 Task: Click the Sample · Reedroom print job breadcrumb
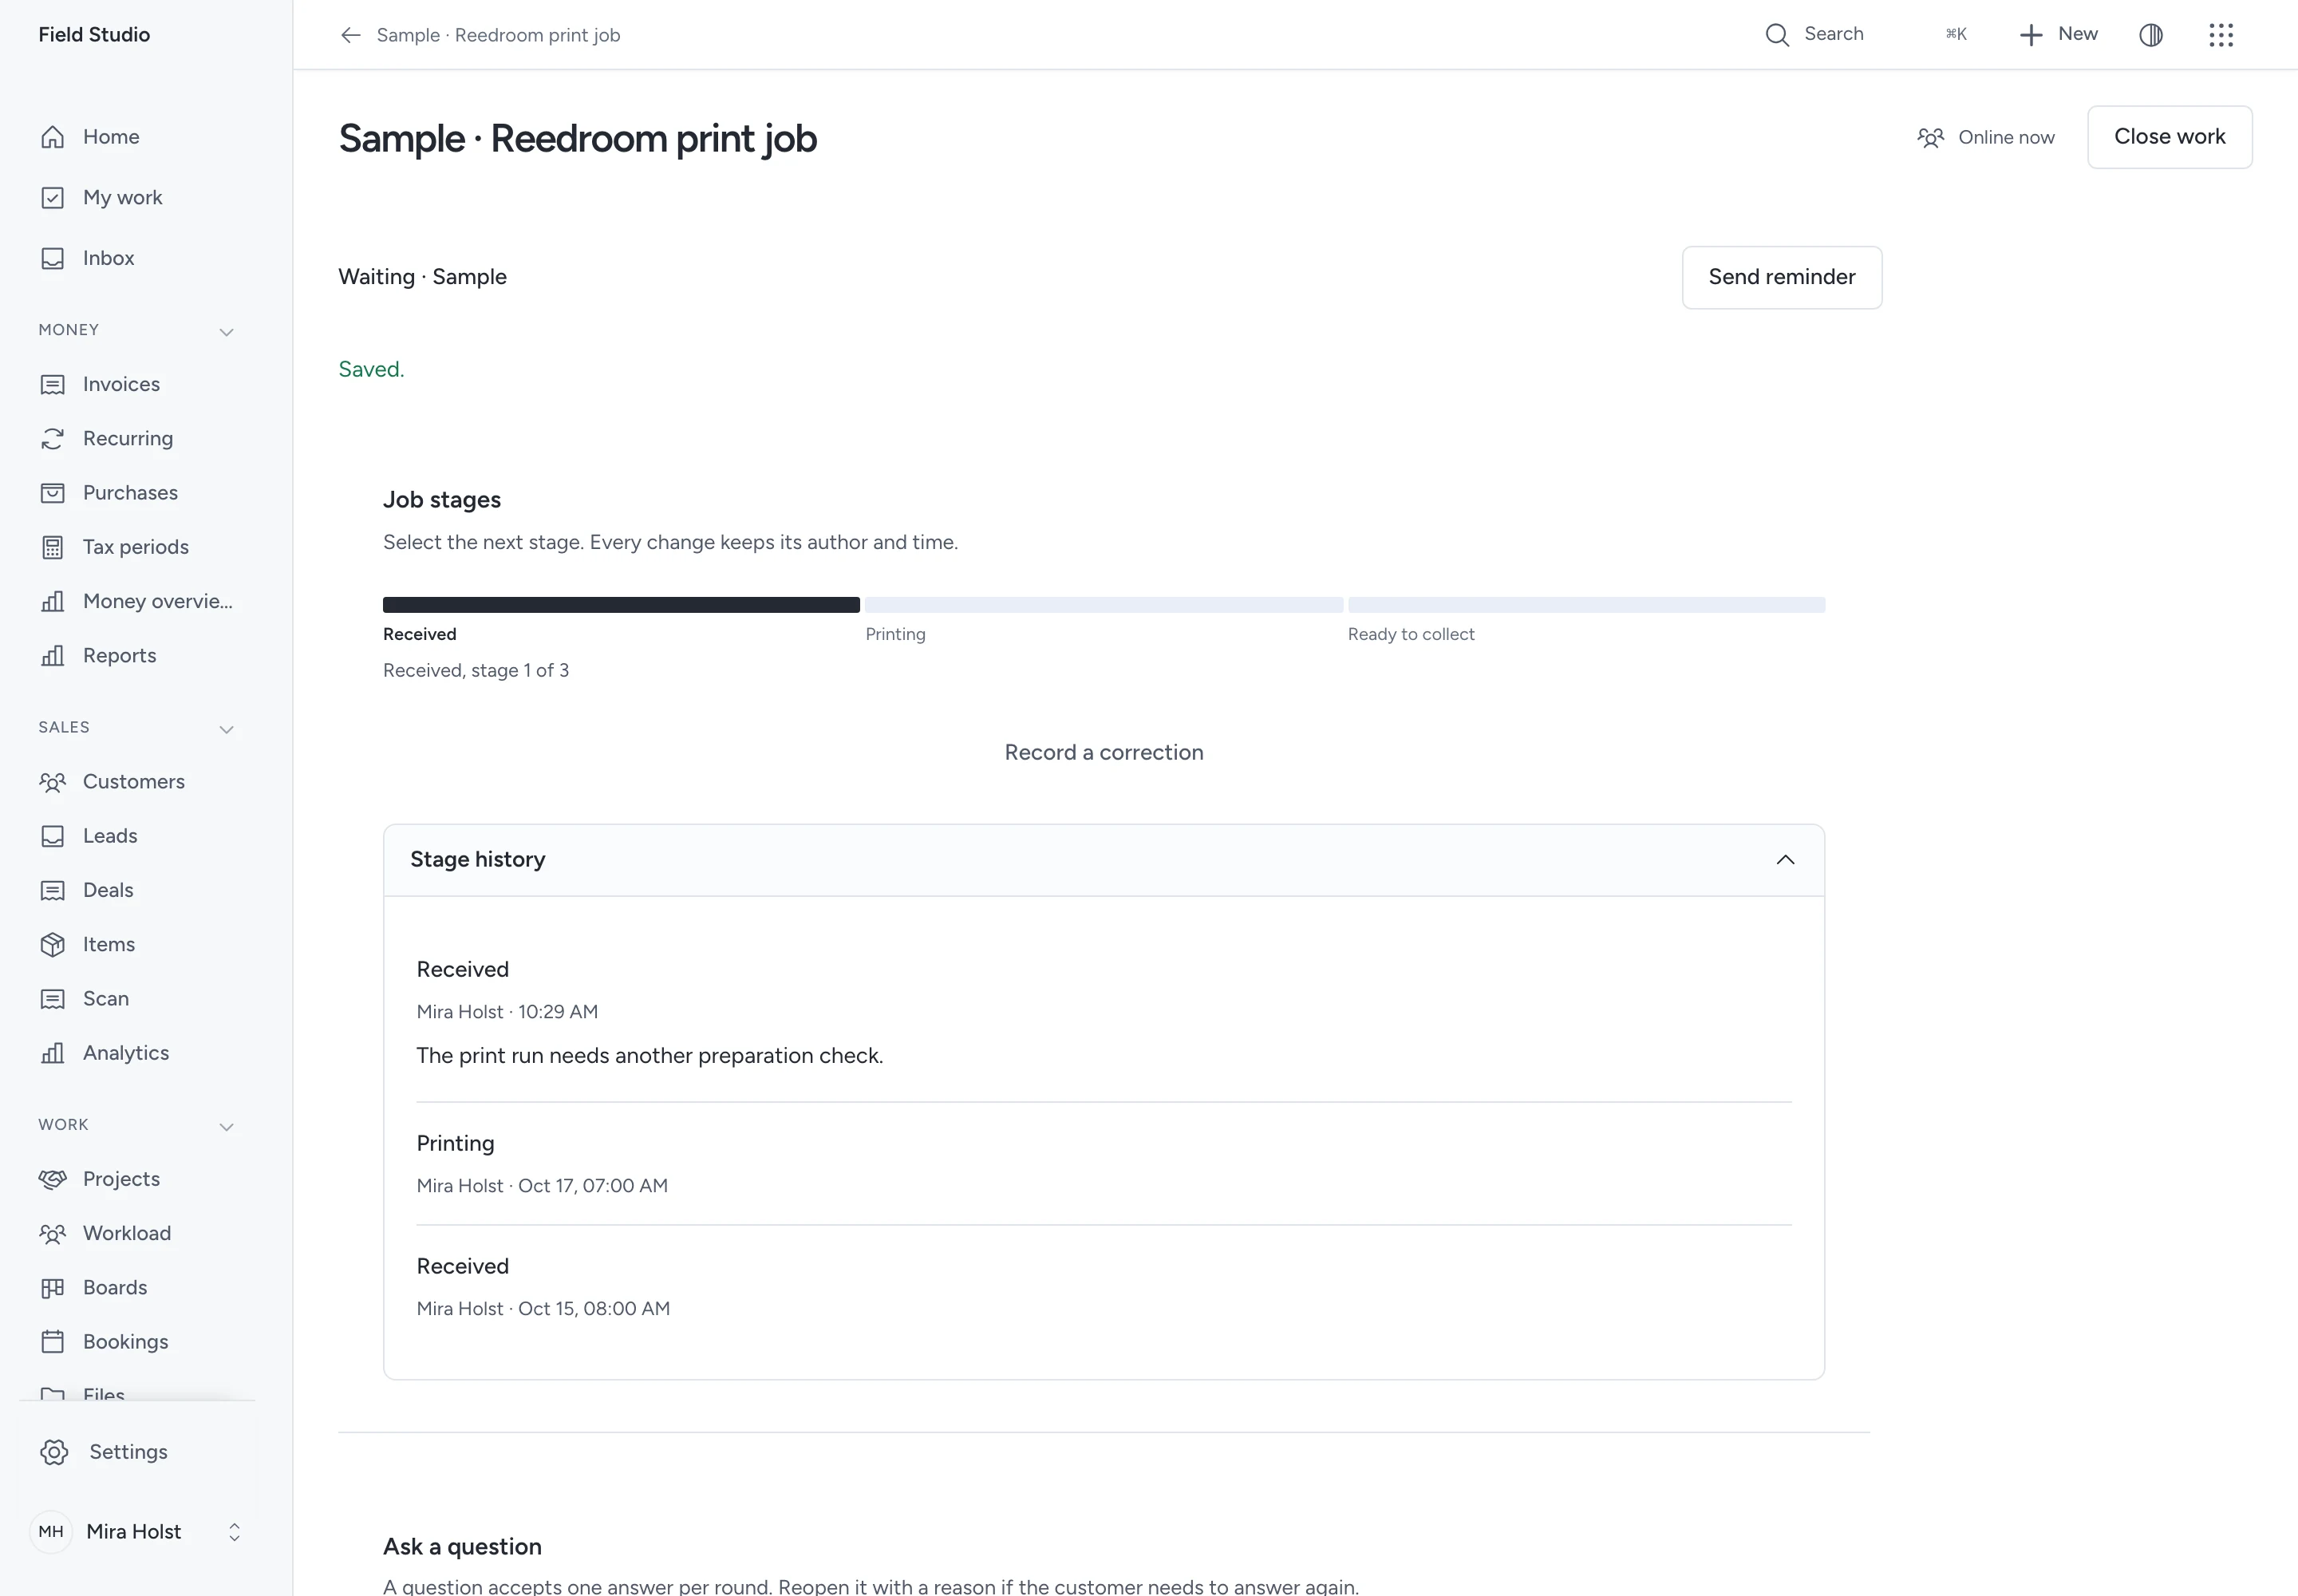[x=498, y=35]
